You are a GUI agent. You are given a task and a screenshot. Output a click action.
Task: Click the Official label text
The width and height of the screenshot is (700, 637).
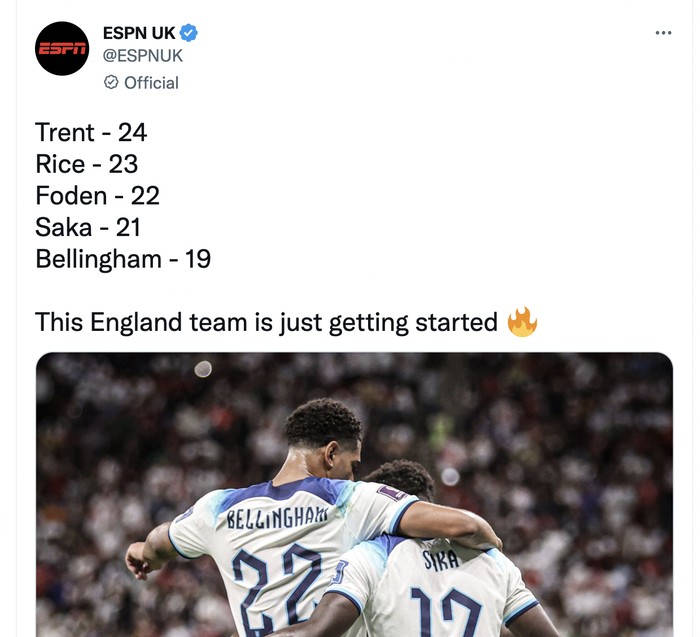151,83
